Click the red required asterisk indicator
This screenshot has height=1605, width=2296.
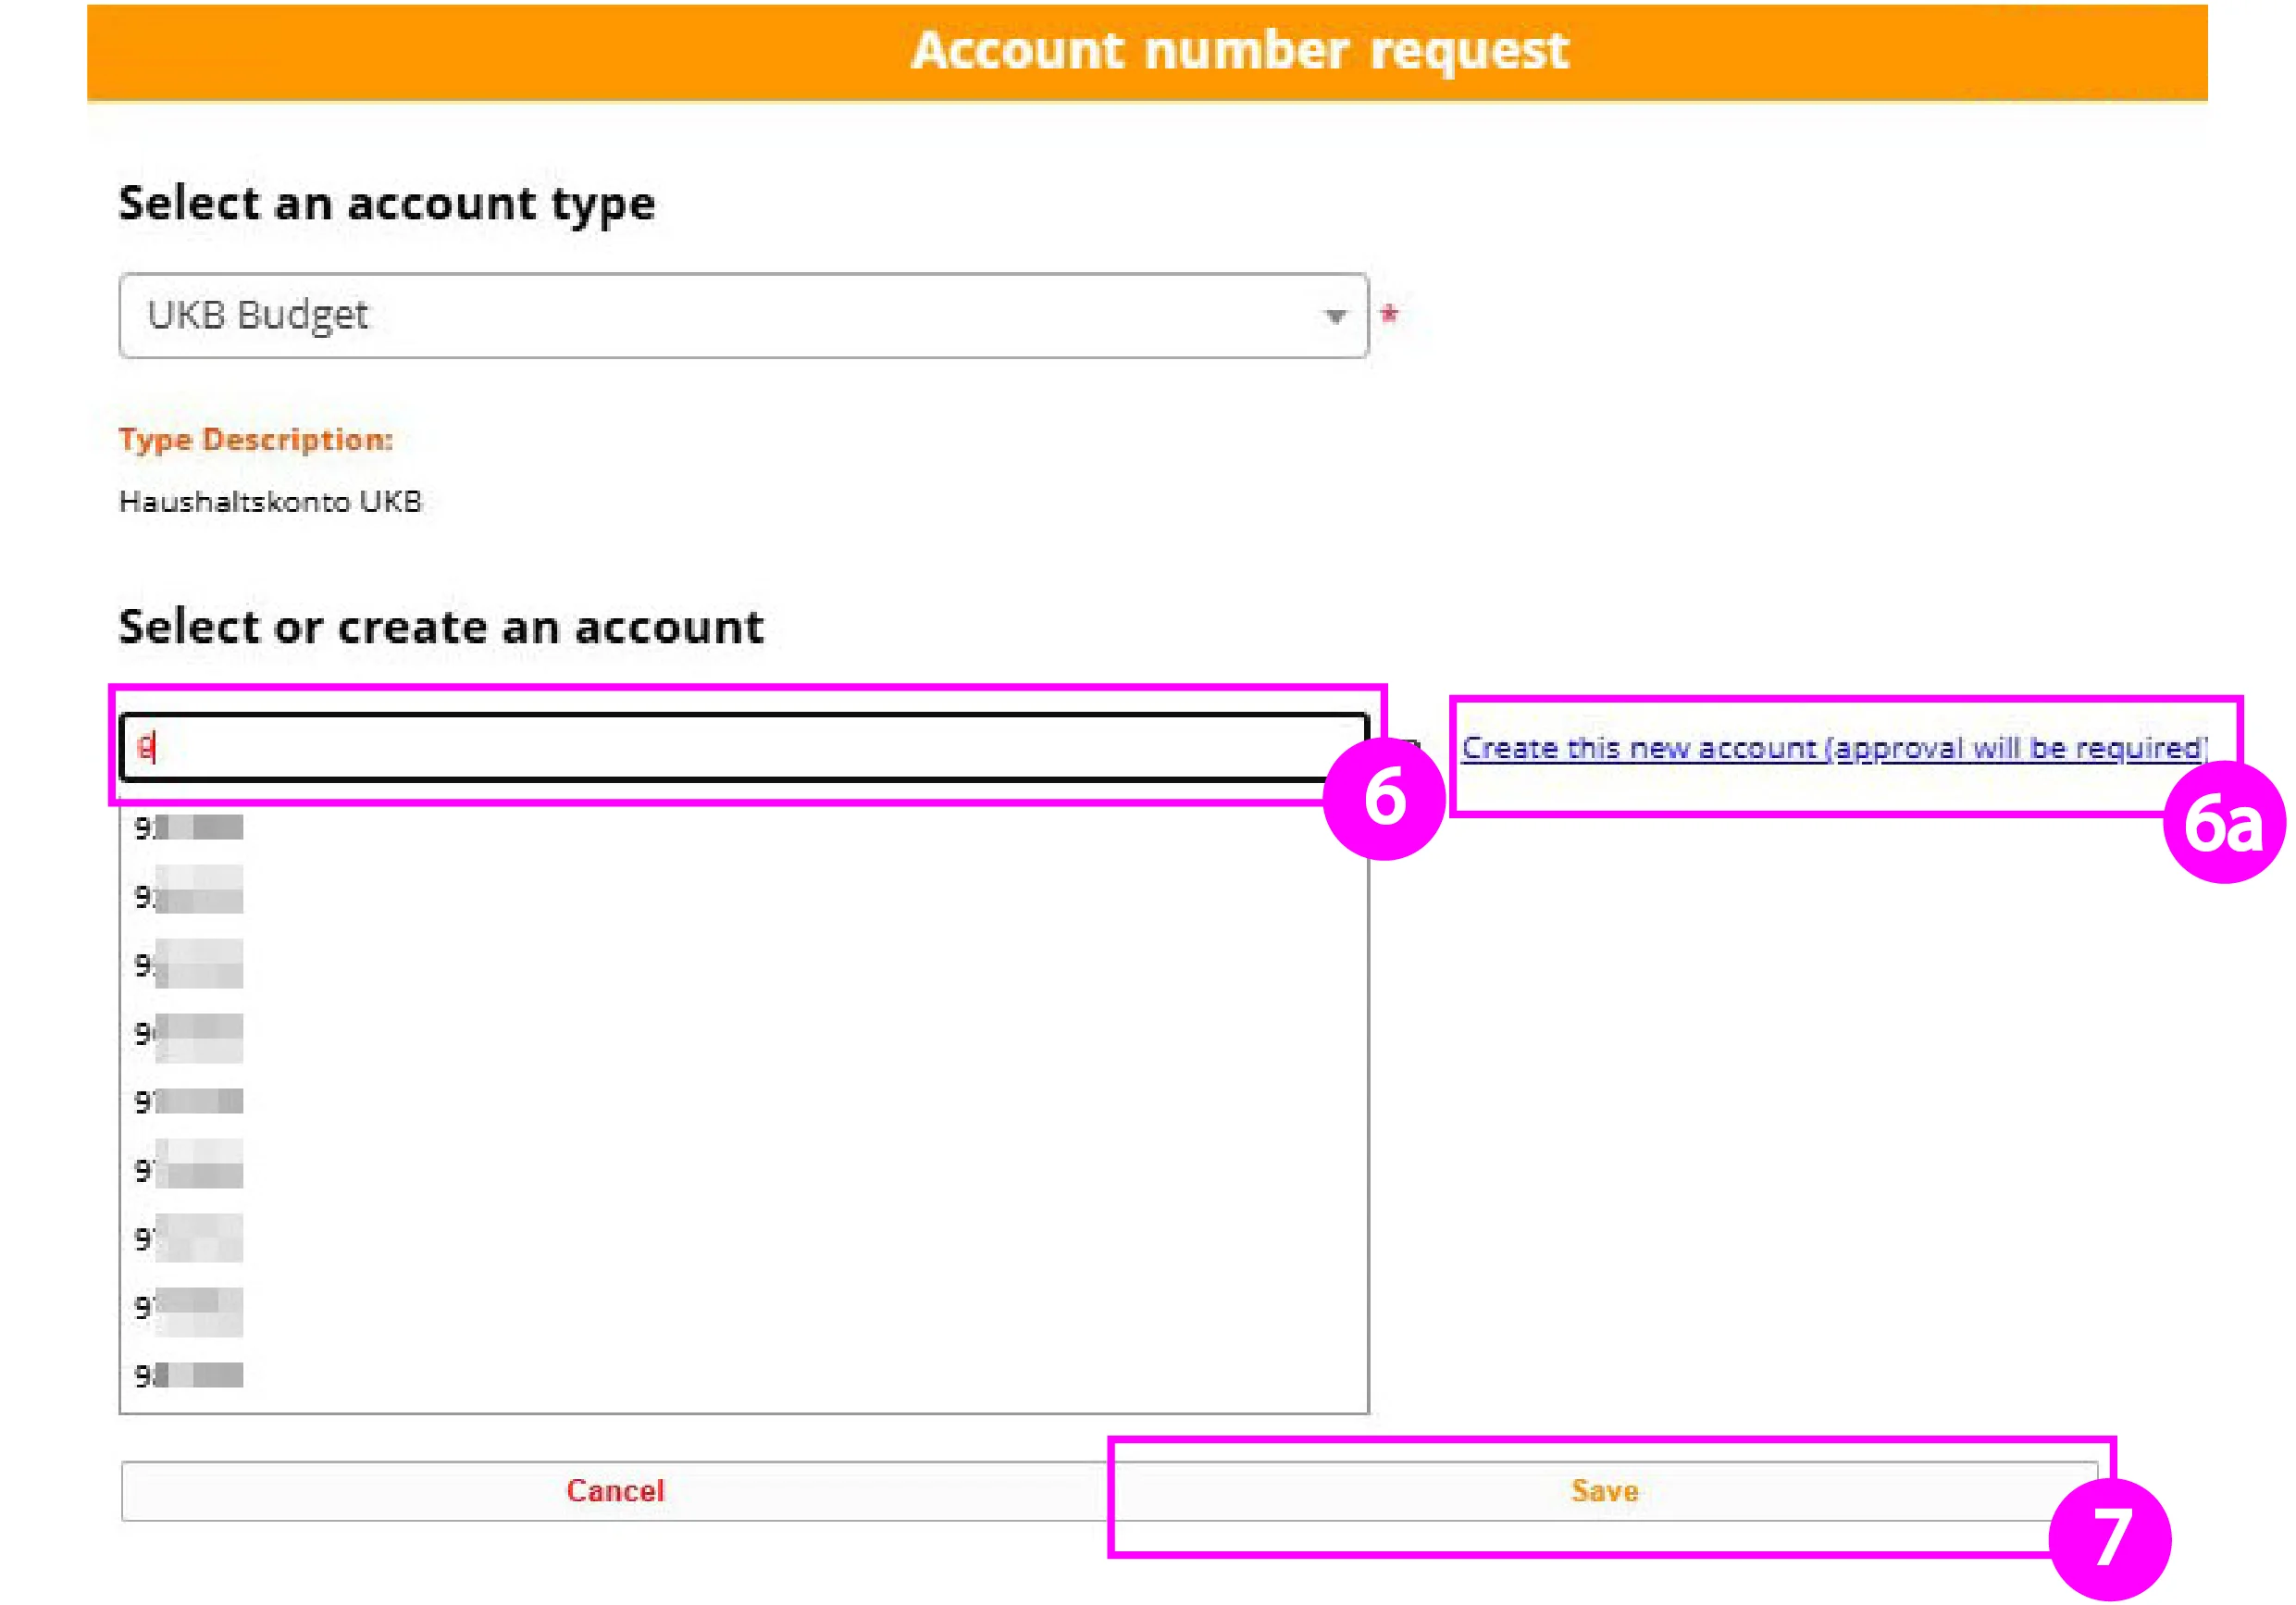tap(1391, 313)
